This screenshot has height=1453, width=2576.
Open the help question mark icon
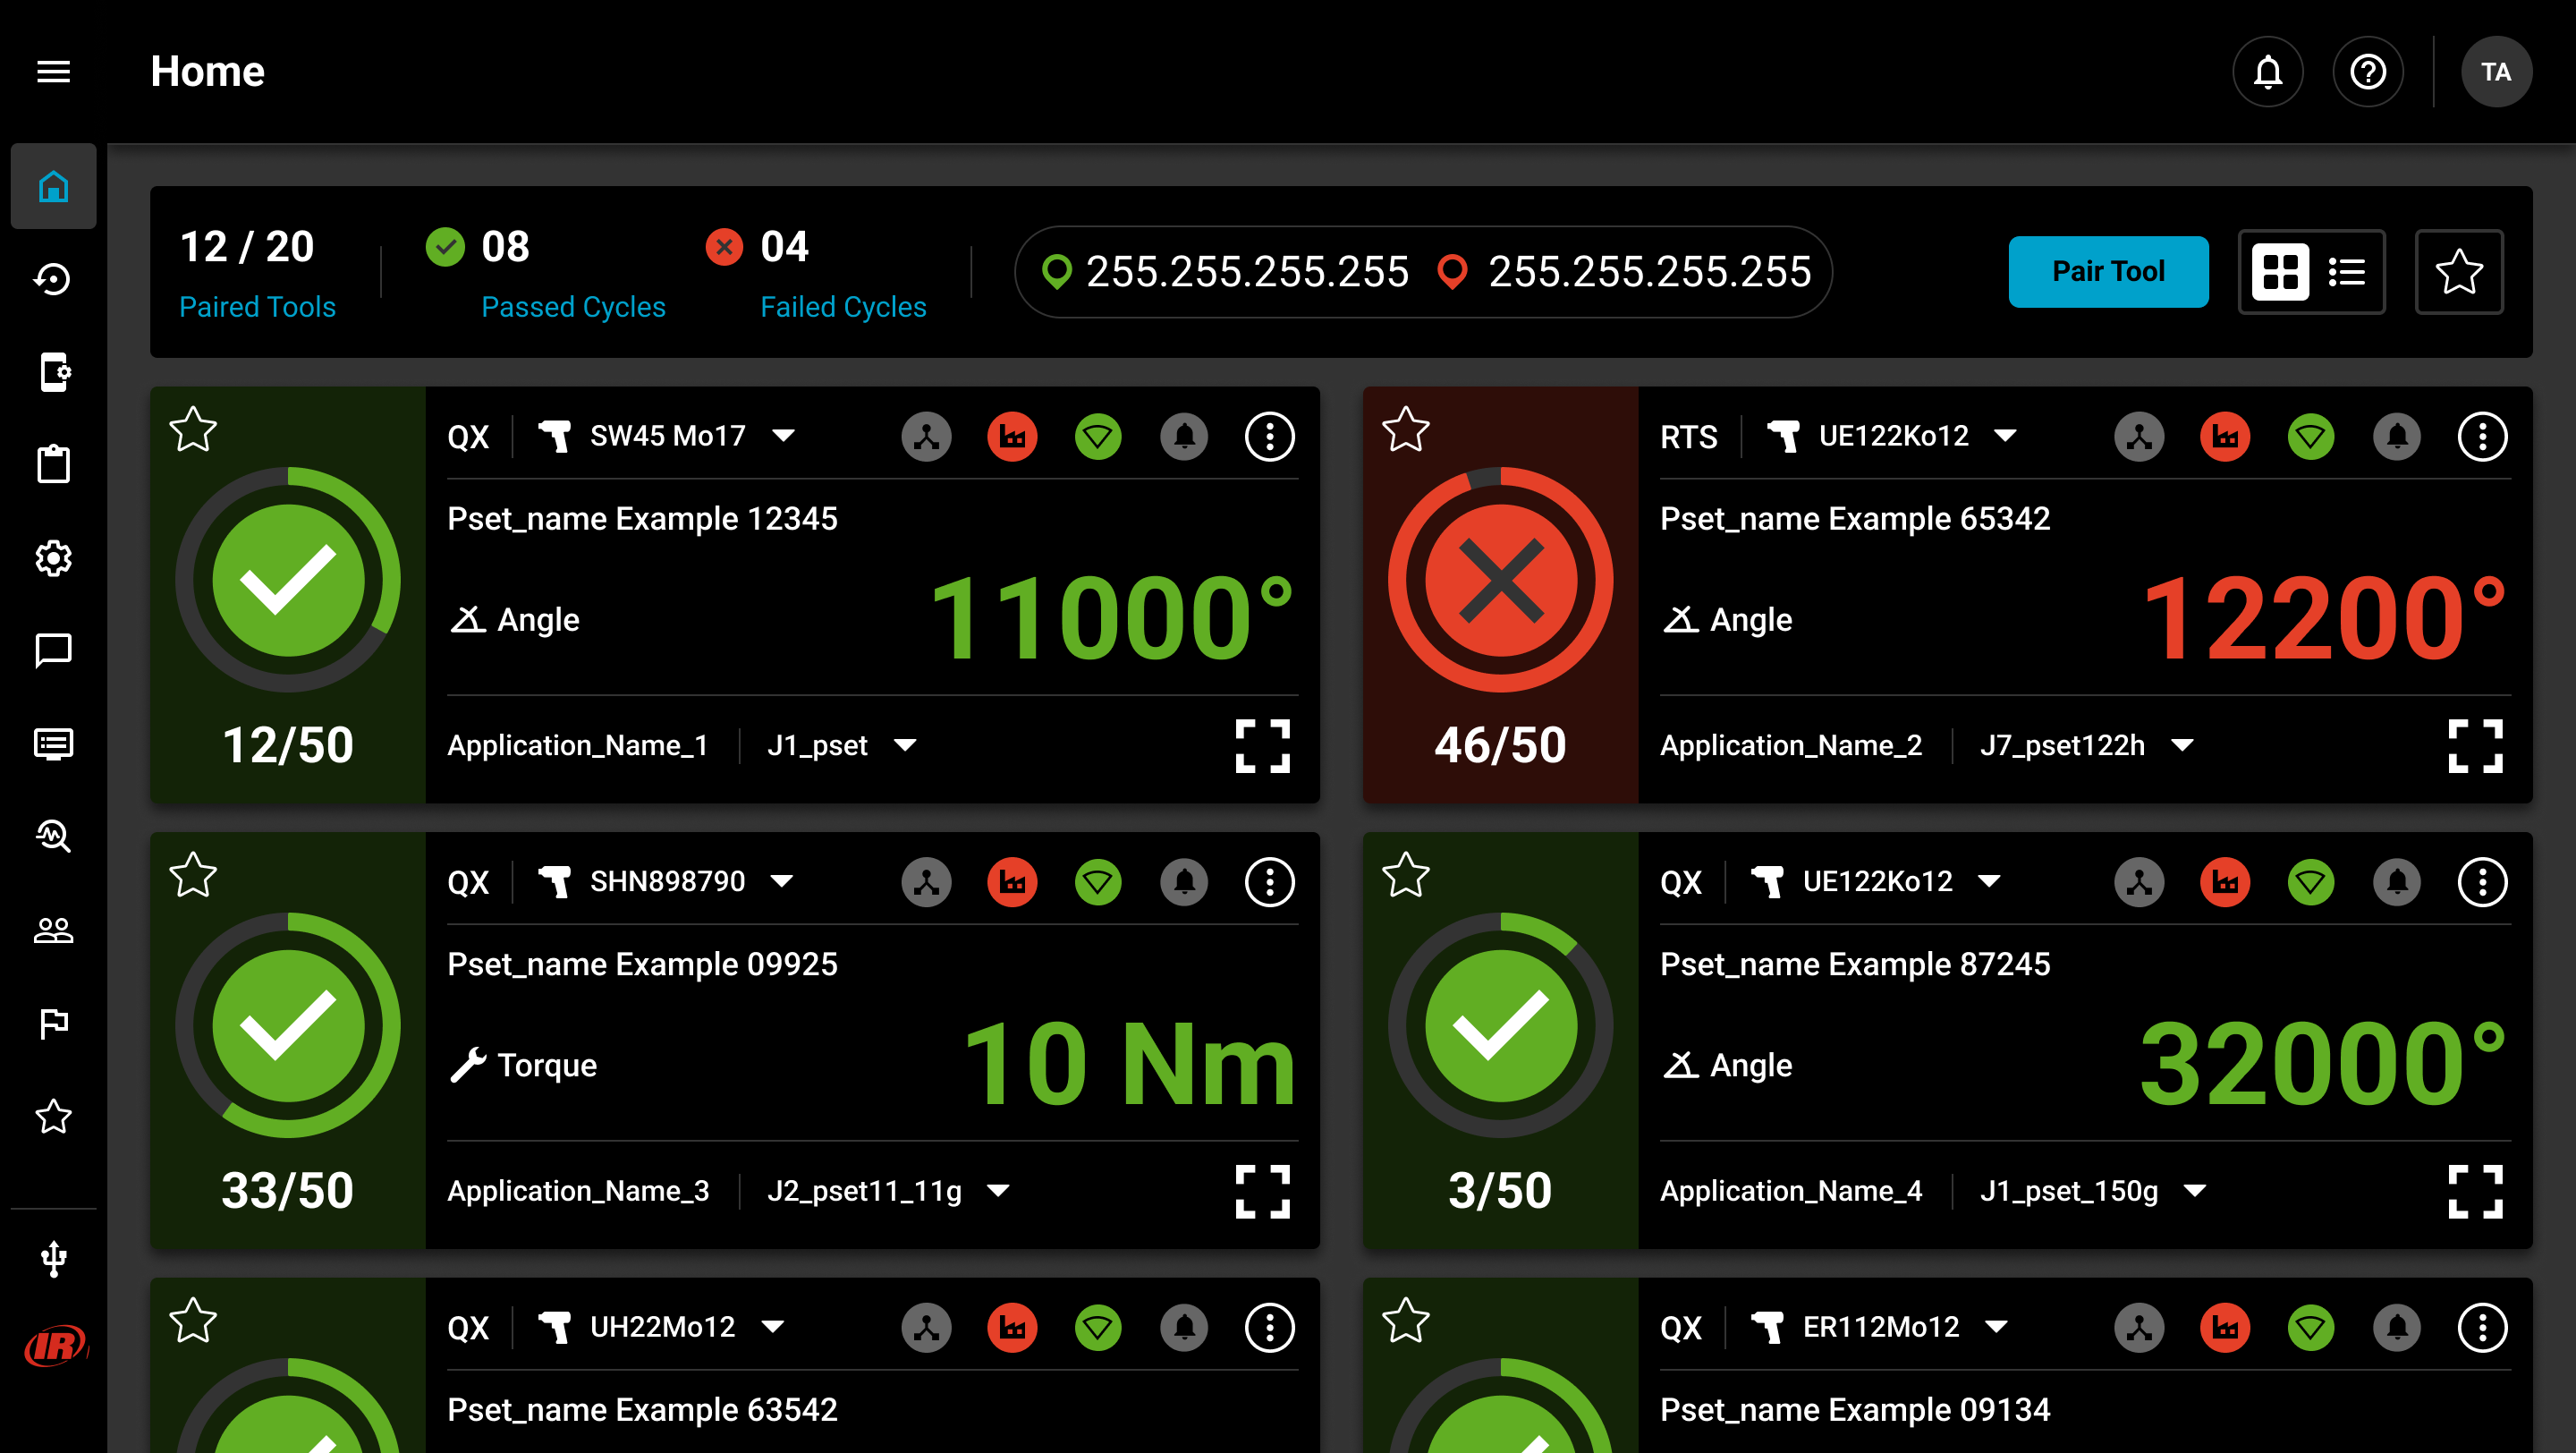click(x=2367, y=72)
